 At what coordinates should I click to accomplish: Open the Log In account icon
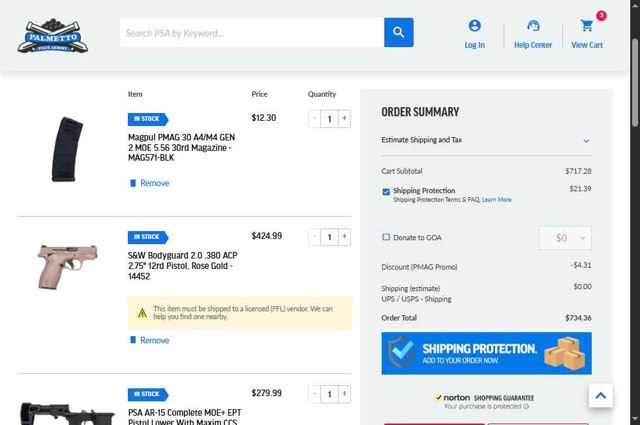[x=474, y=26]
